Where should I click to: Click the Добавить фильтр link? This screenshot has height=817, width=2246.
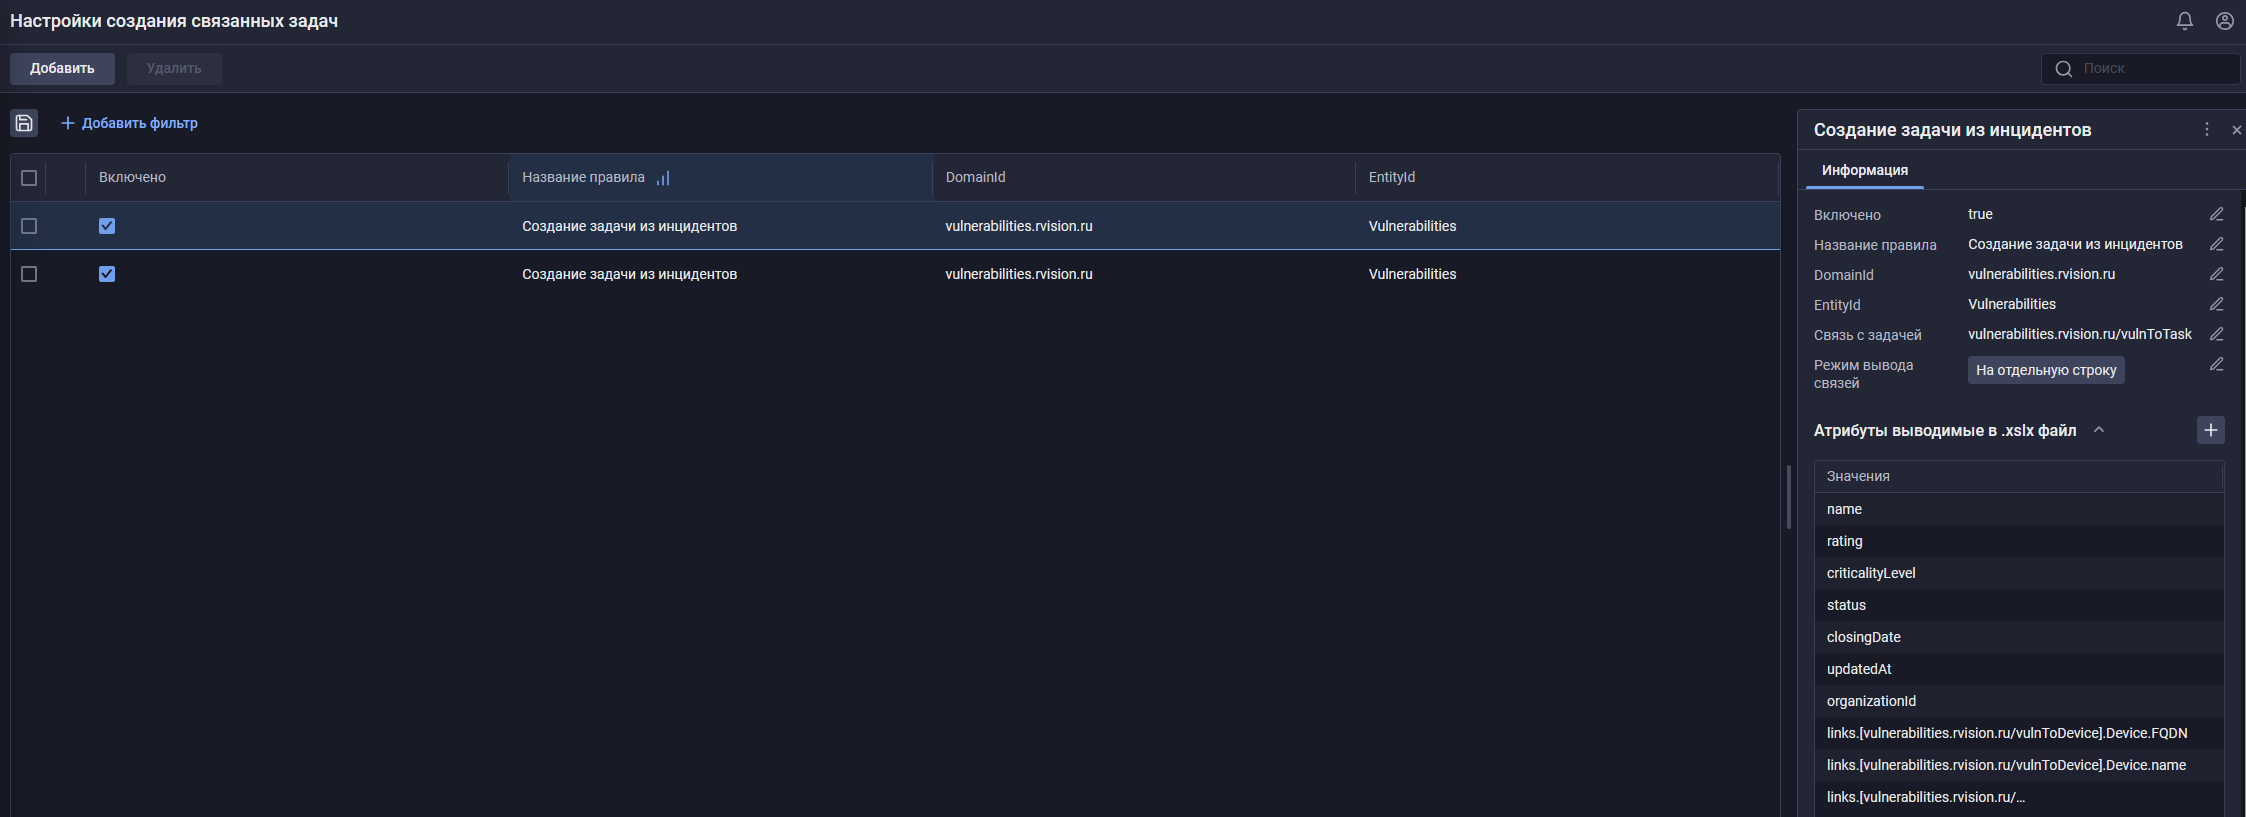(x=130, y=123)
